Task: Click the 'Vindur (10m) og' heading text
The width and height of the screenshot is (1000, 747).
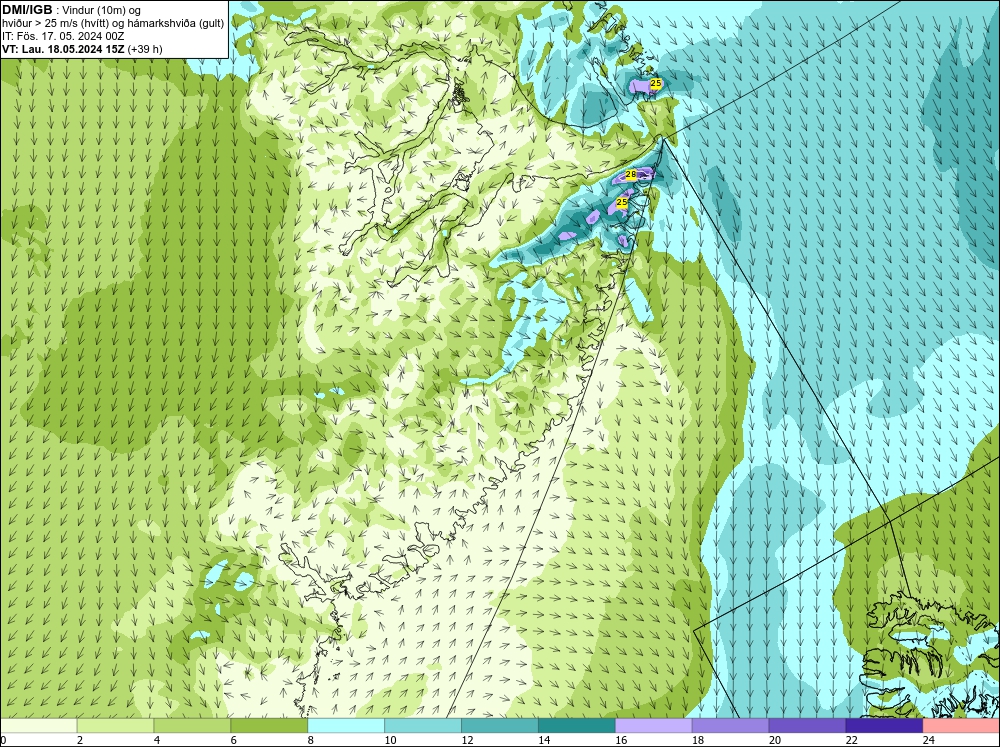Action: tap(101, 10)
